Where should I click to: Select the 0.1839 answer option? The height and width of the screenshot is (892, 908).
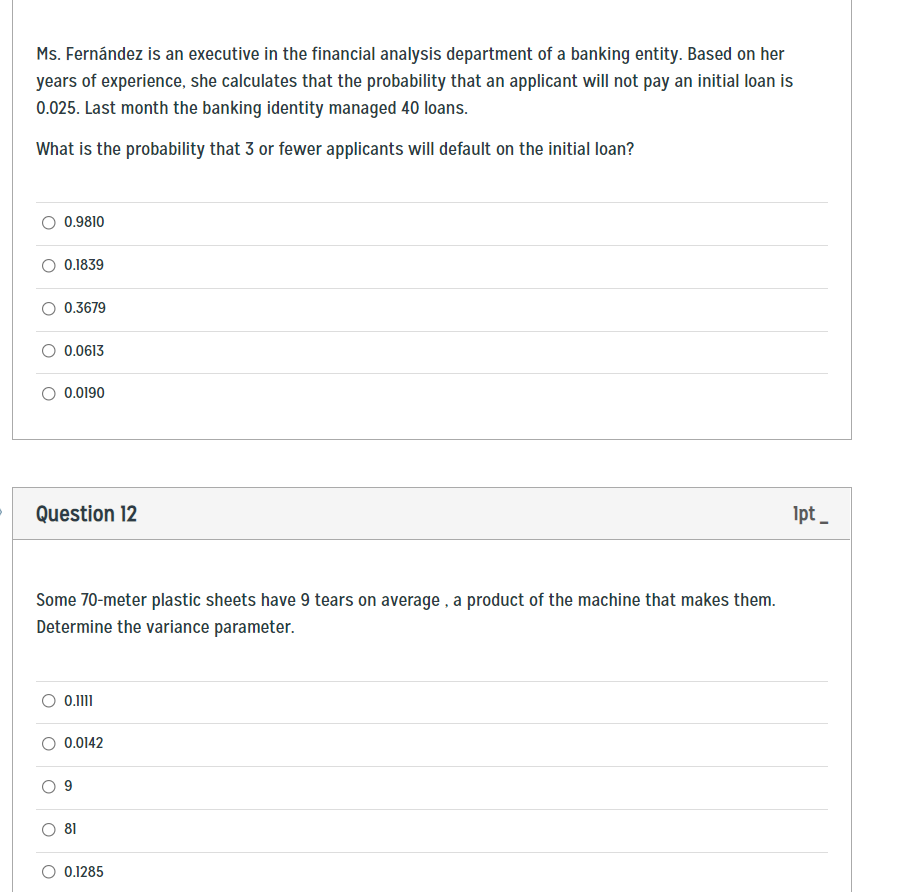[x=49, y=265]
